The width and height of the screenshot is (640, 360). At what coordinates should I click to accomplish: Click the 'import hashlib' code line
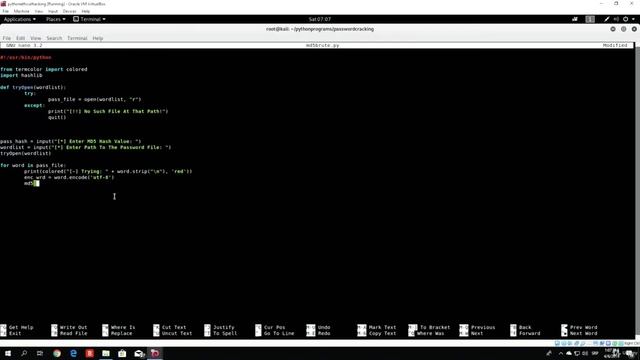click(21, 76)
